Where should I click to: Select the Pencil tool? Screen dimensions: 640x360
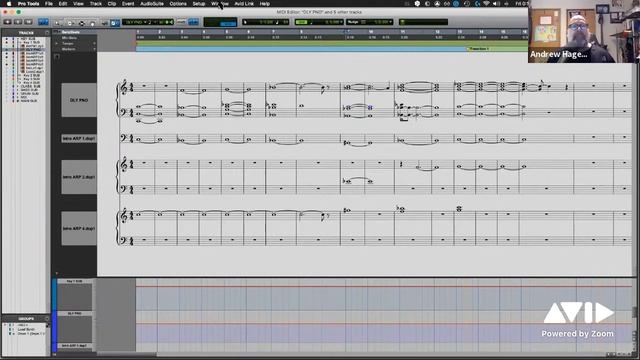[x=105, y=23]
